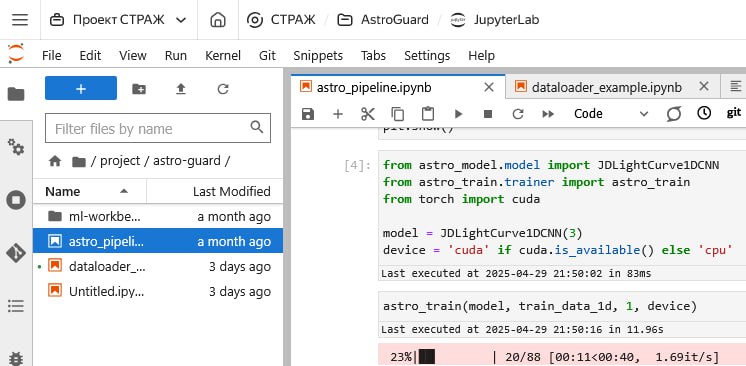Go to the home page icon
746x366 pixels.
[x=218, y=20]
